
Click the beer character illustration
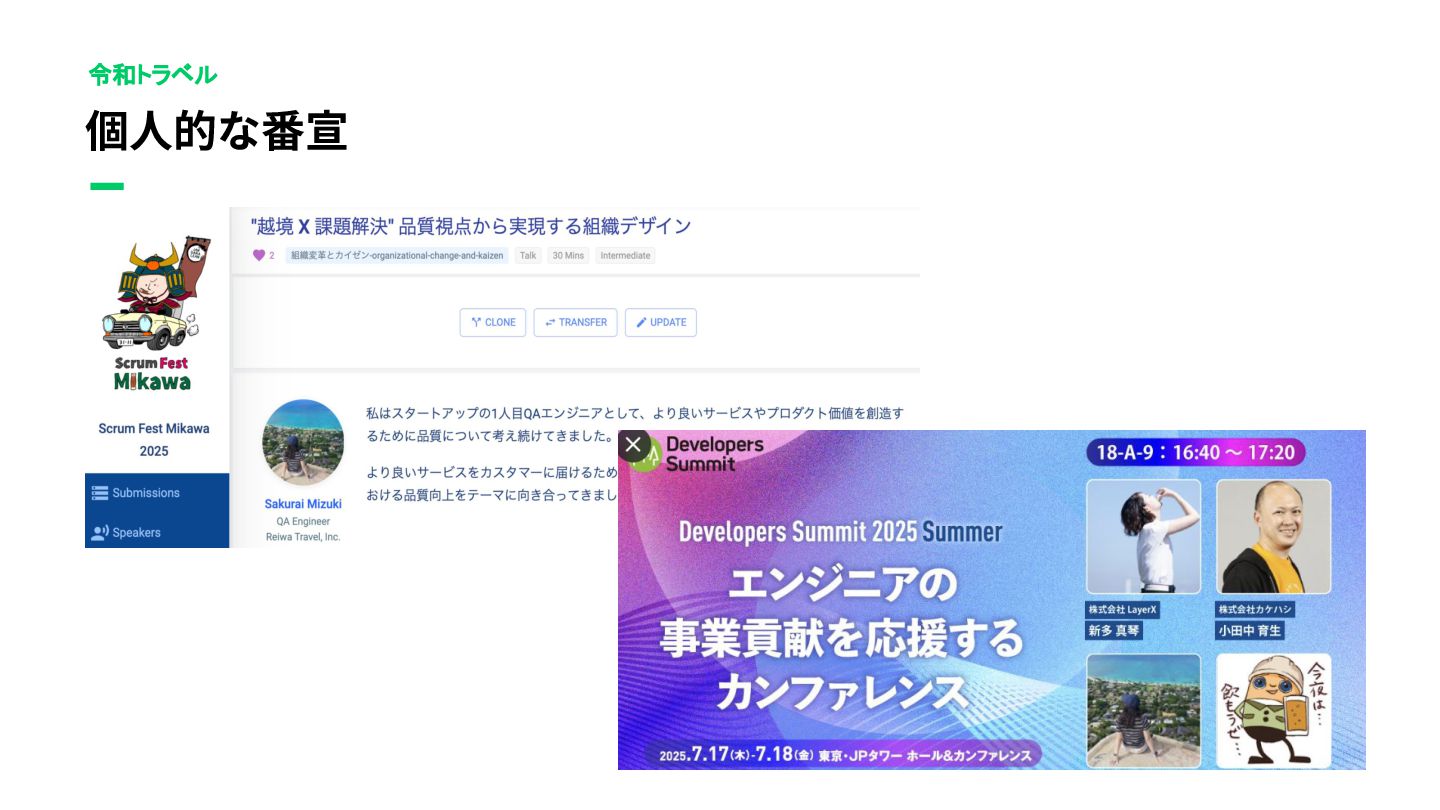[x=1274, y=711]
